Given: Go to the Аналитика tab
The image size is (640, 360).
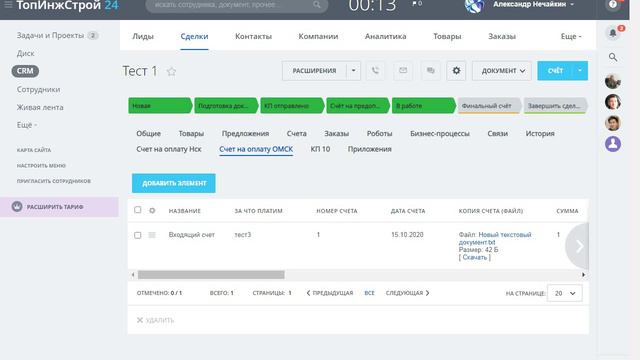Looking at the screenshot, I should pyautogui.click(x=385, y=36).
